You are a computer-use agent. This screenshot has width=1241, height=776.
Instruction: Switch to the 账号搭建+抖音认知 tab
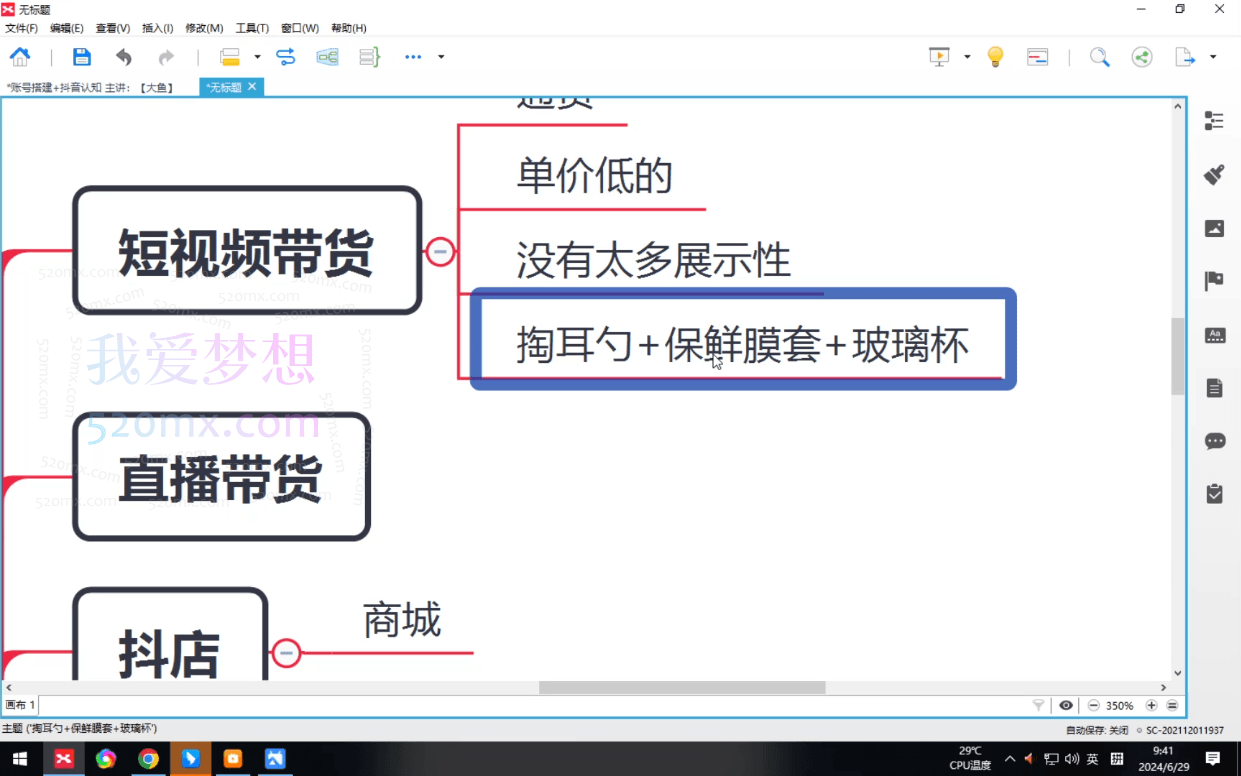[91, 88]
